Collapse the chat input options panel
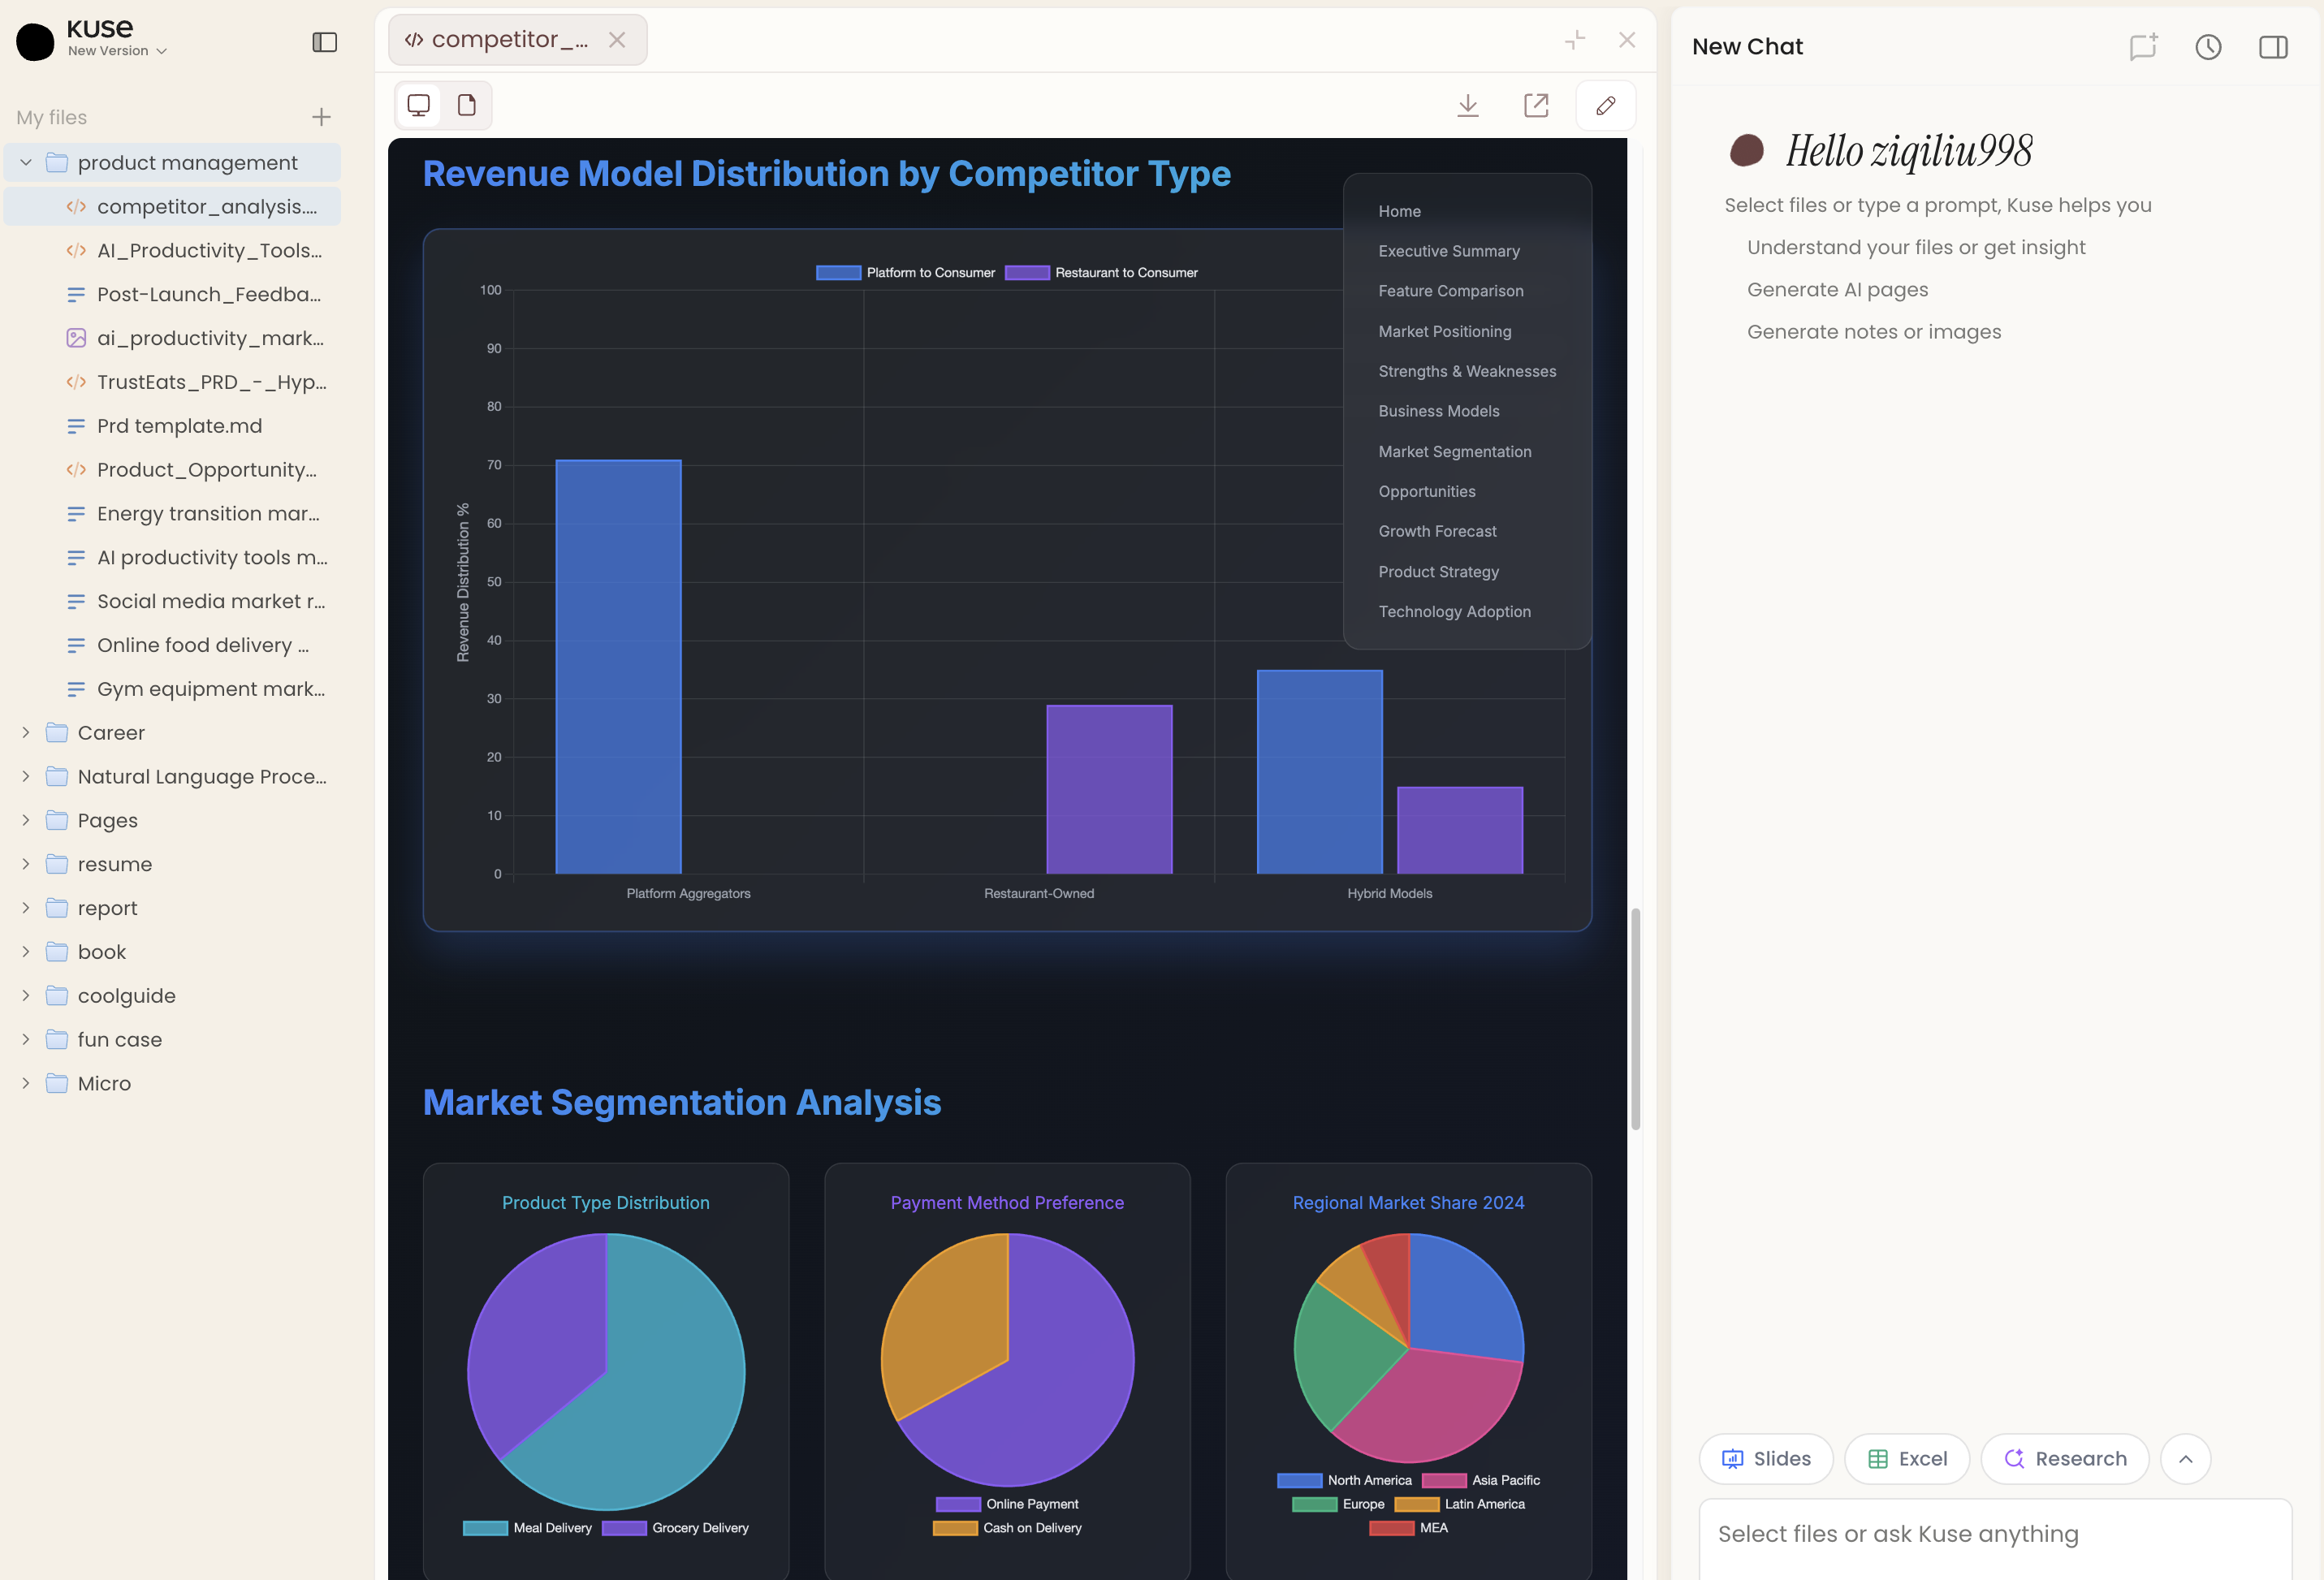Viewport: 2324px width, 1580px height. click(x=2185, y=1458)
